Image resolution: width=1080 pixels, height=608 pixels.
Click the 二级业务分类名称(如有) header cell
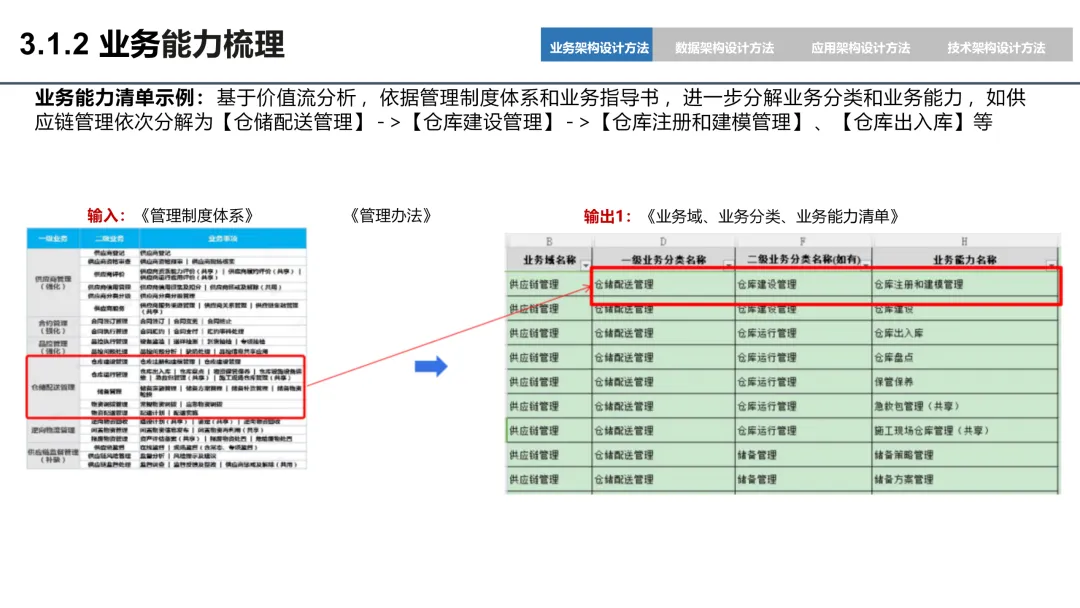(x=803, y=260)
